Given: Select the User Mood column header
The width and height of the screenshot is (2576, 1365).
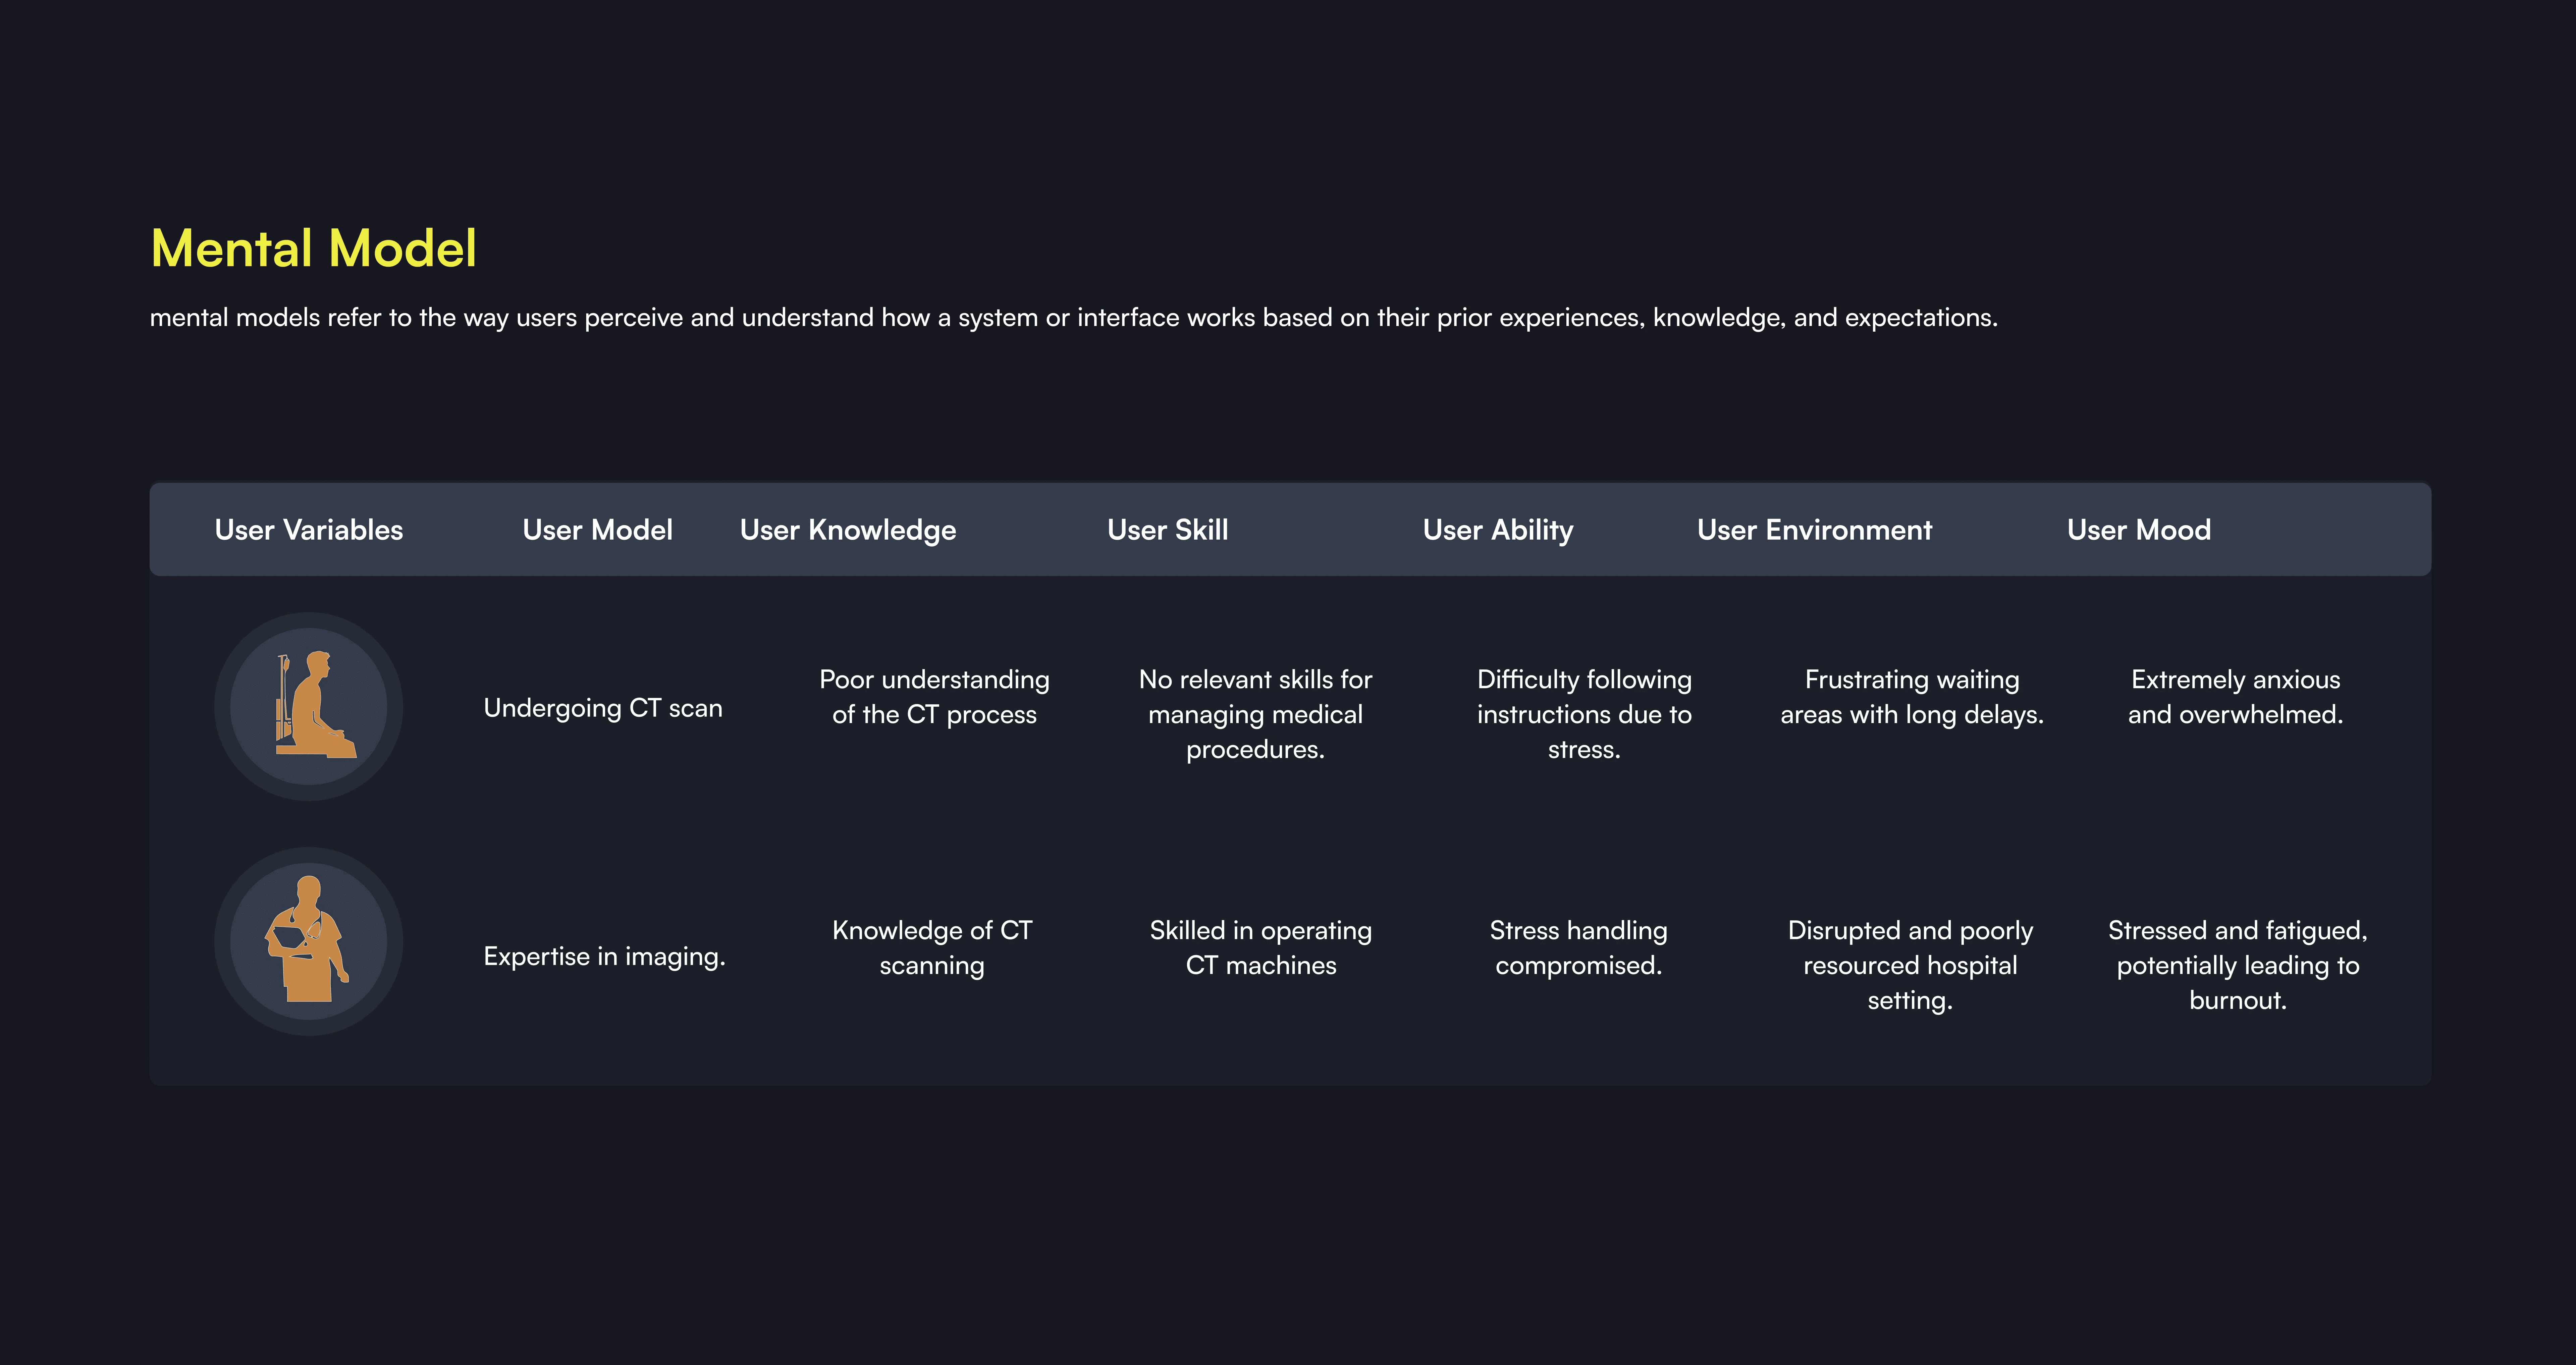Looking at the screenshot, I should pyautogui.click(x=2138, y=530).
